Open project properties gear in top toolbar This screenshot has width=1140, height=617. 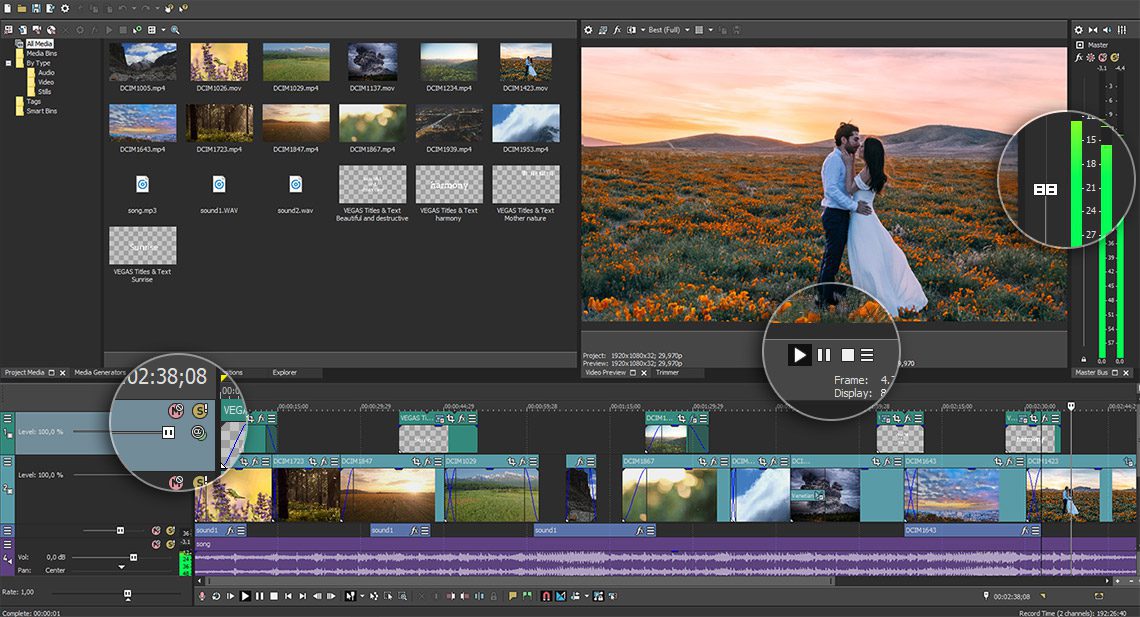tap(64, 8)
